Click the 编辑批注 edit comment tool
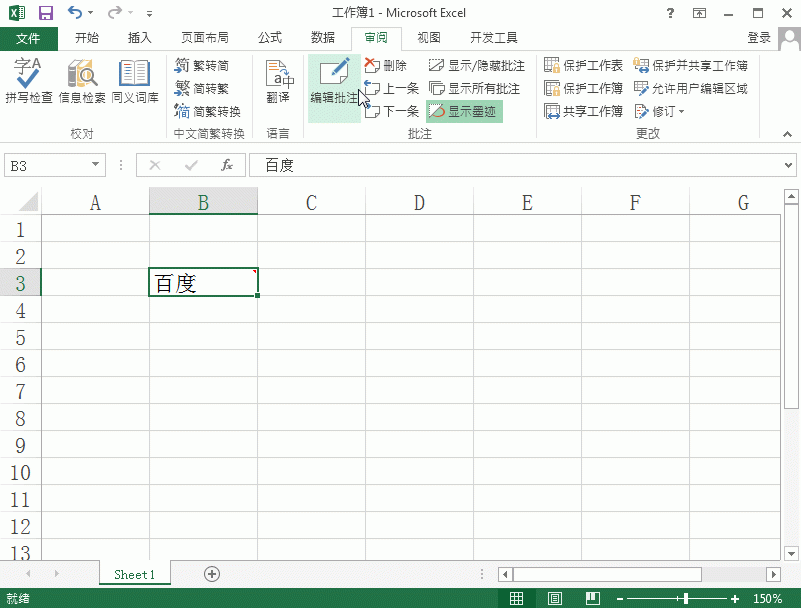Screen dimensions: 801x608 [x=334, y=85]
